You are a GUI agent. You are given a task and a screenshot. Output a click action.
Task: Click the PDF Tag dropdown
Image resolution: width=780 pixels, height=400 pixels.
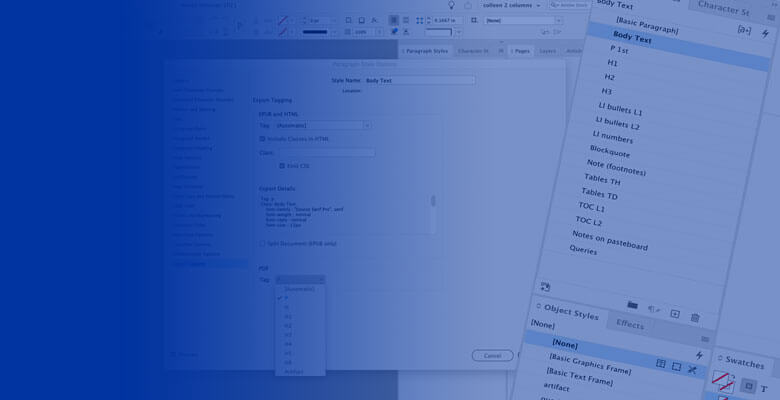[x=300, y=280]
